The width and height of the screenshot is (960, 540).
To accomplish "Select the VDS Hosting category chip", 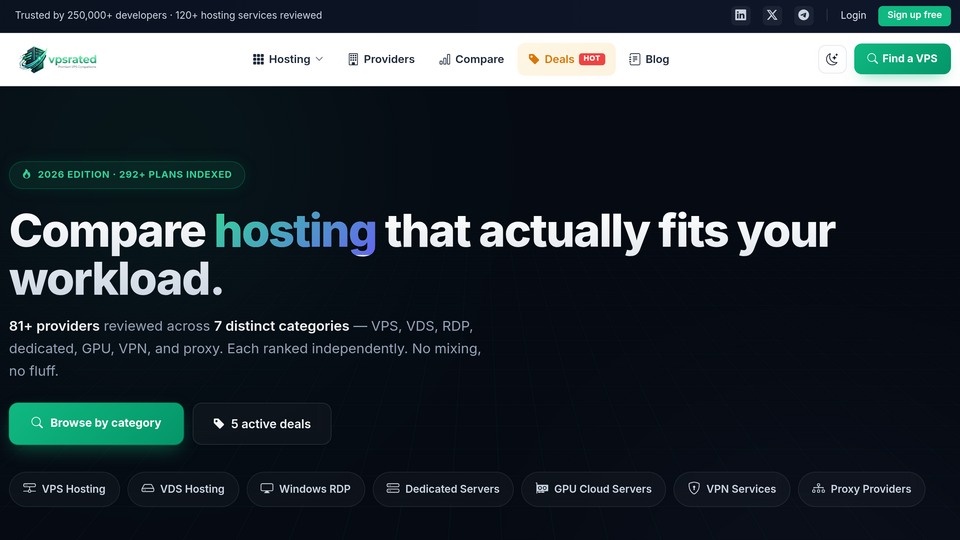I will point(183,489).
